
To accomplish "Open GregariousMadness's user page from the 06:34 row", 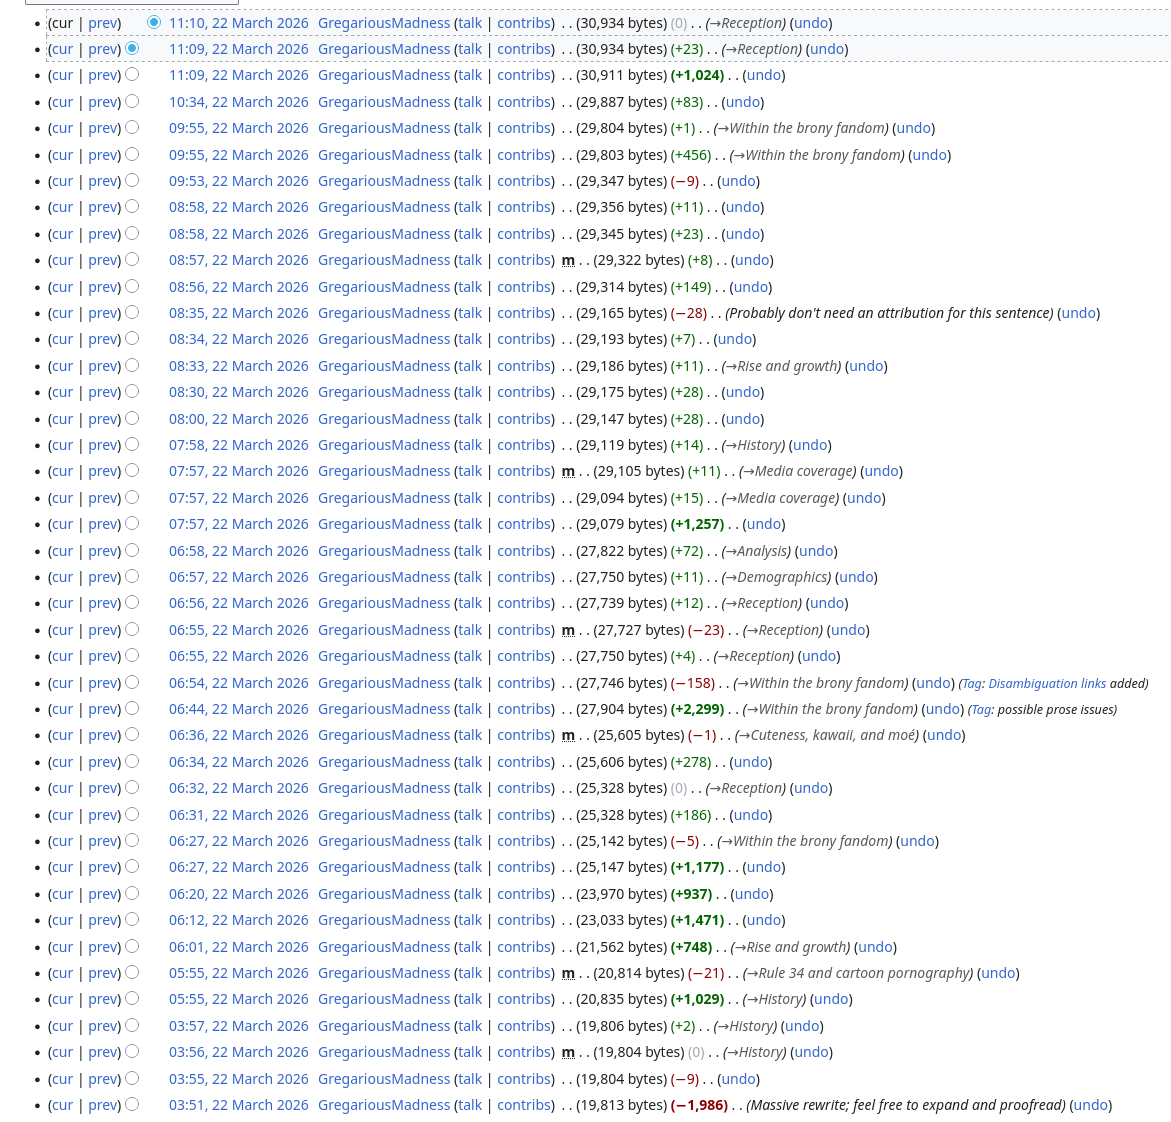I will click(x=384, y=762).
